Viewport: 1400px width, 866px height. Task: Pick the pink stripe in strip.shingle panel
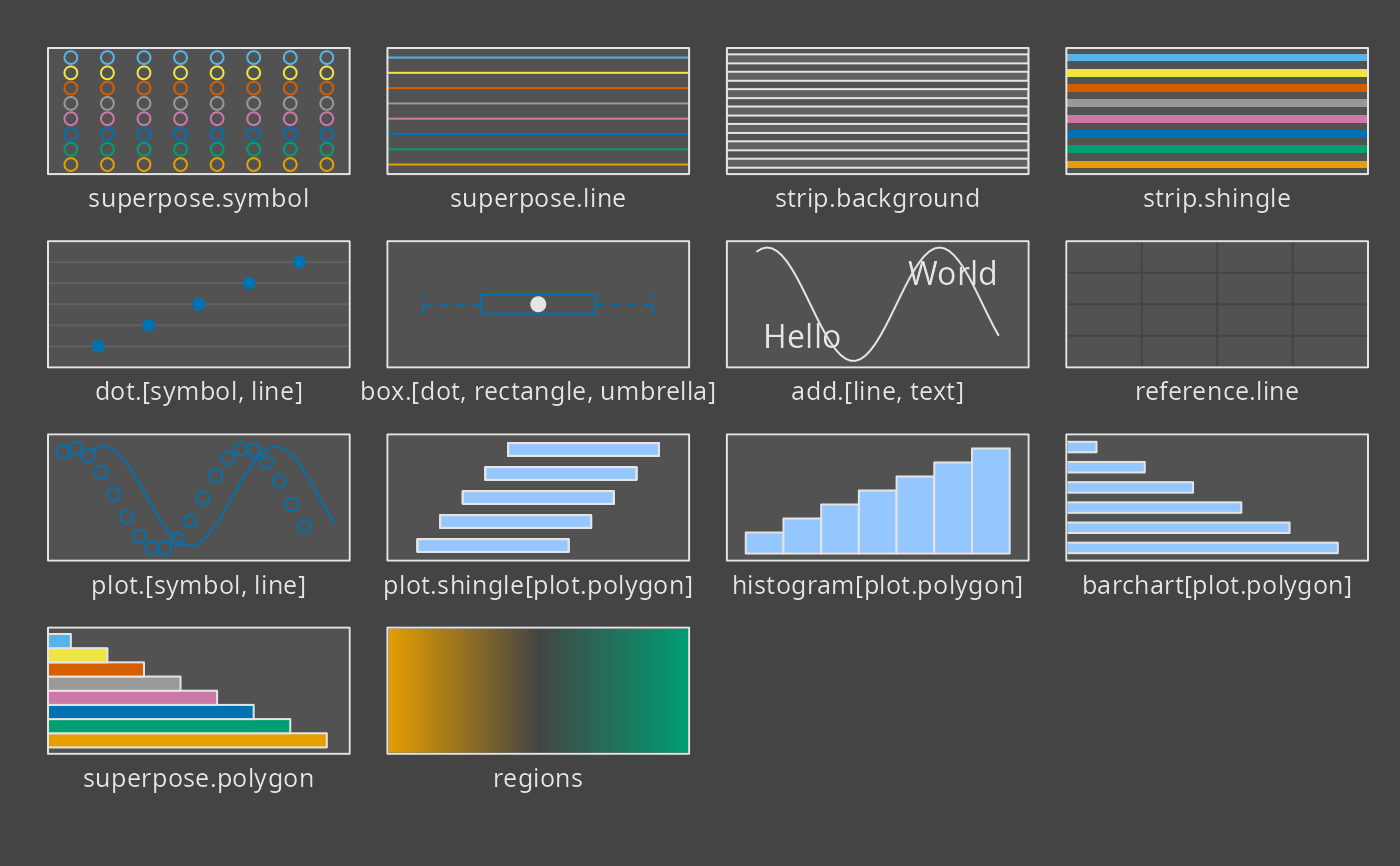click(1216, 119)
